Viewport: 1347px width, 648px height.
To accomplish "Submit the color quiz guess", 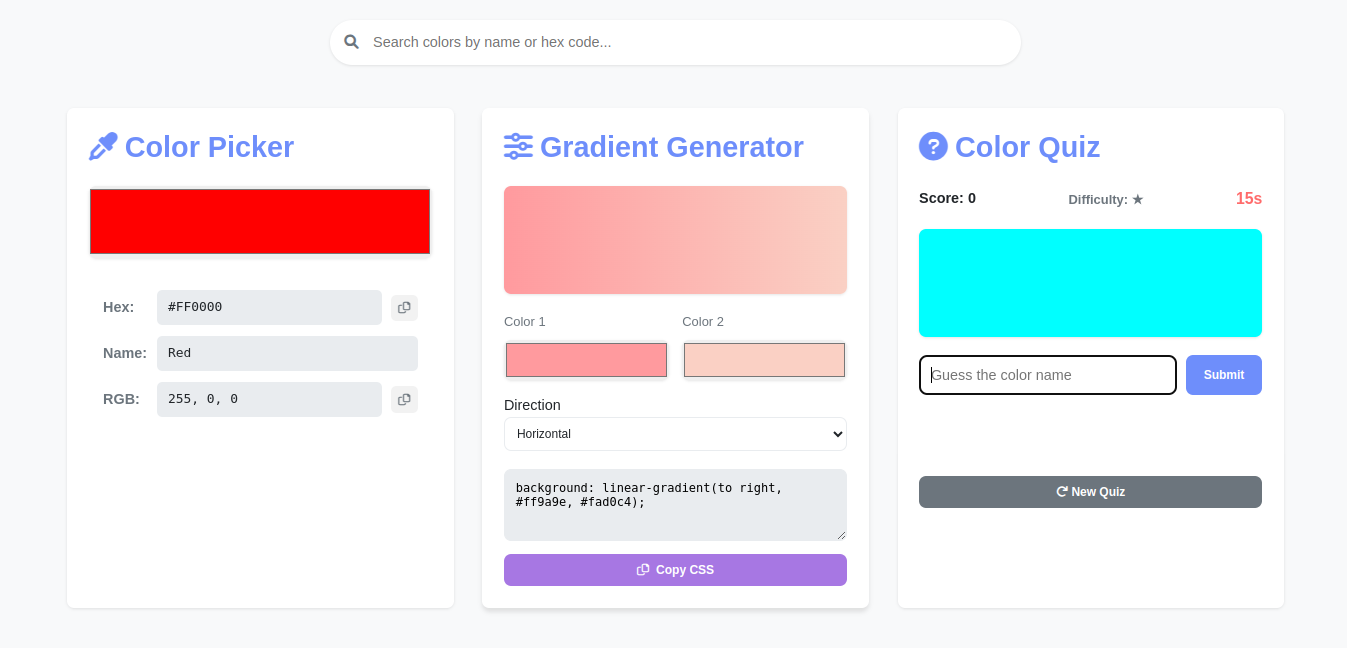I will [1223, 375].
